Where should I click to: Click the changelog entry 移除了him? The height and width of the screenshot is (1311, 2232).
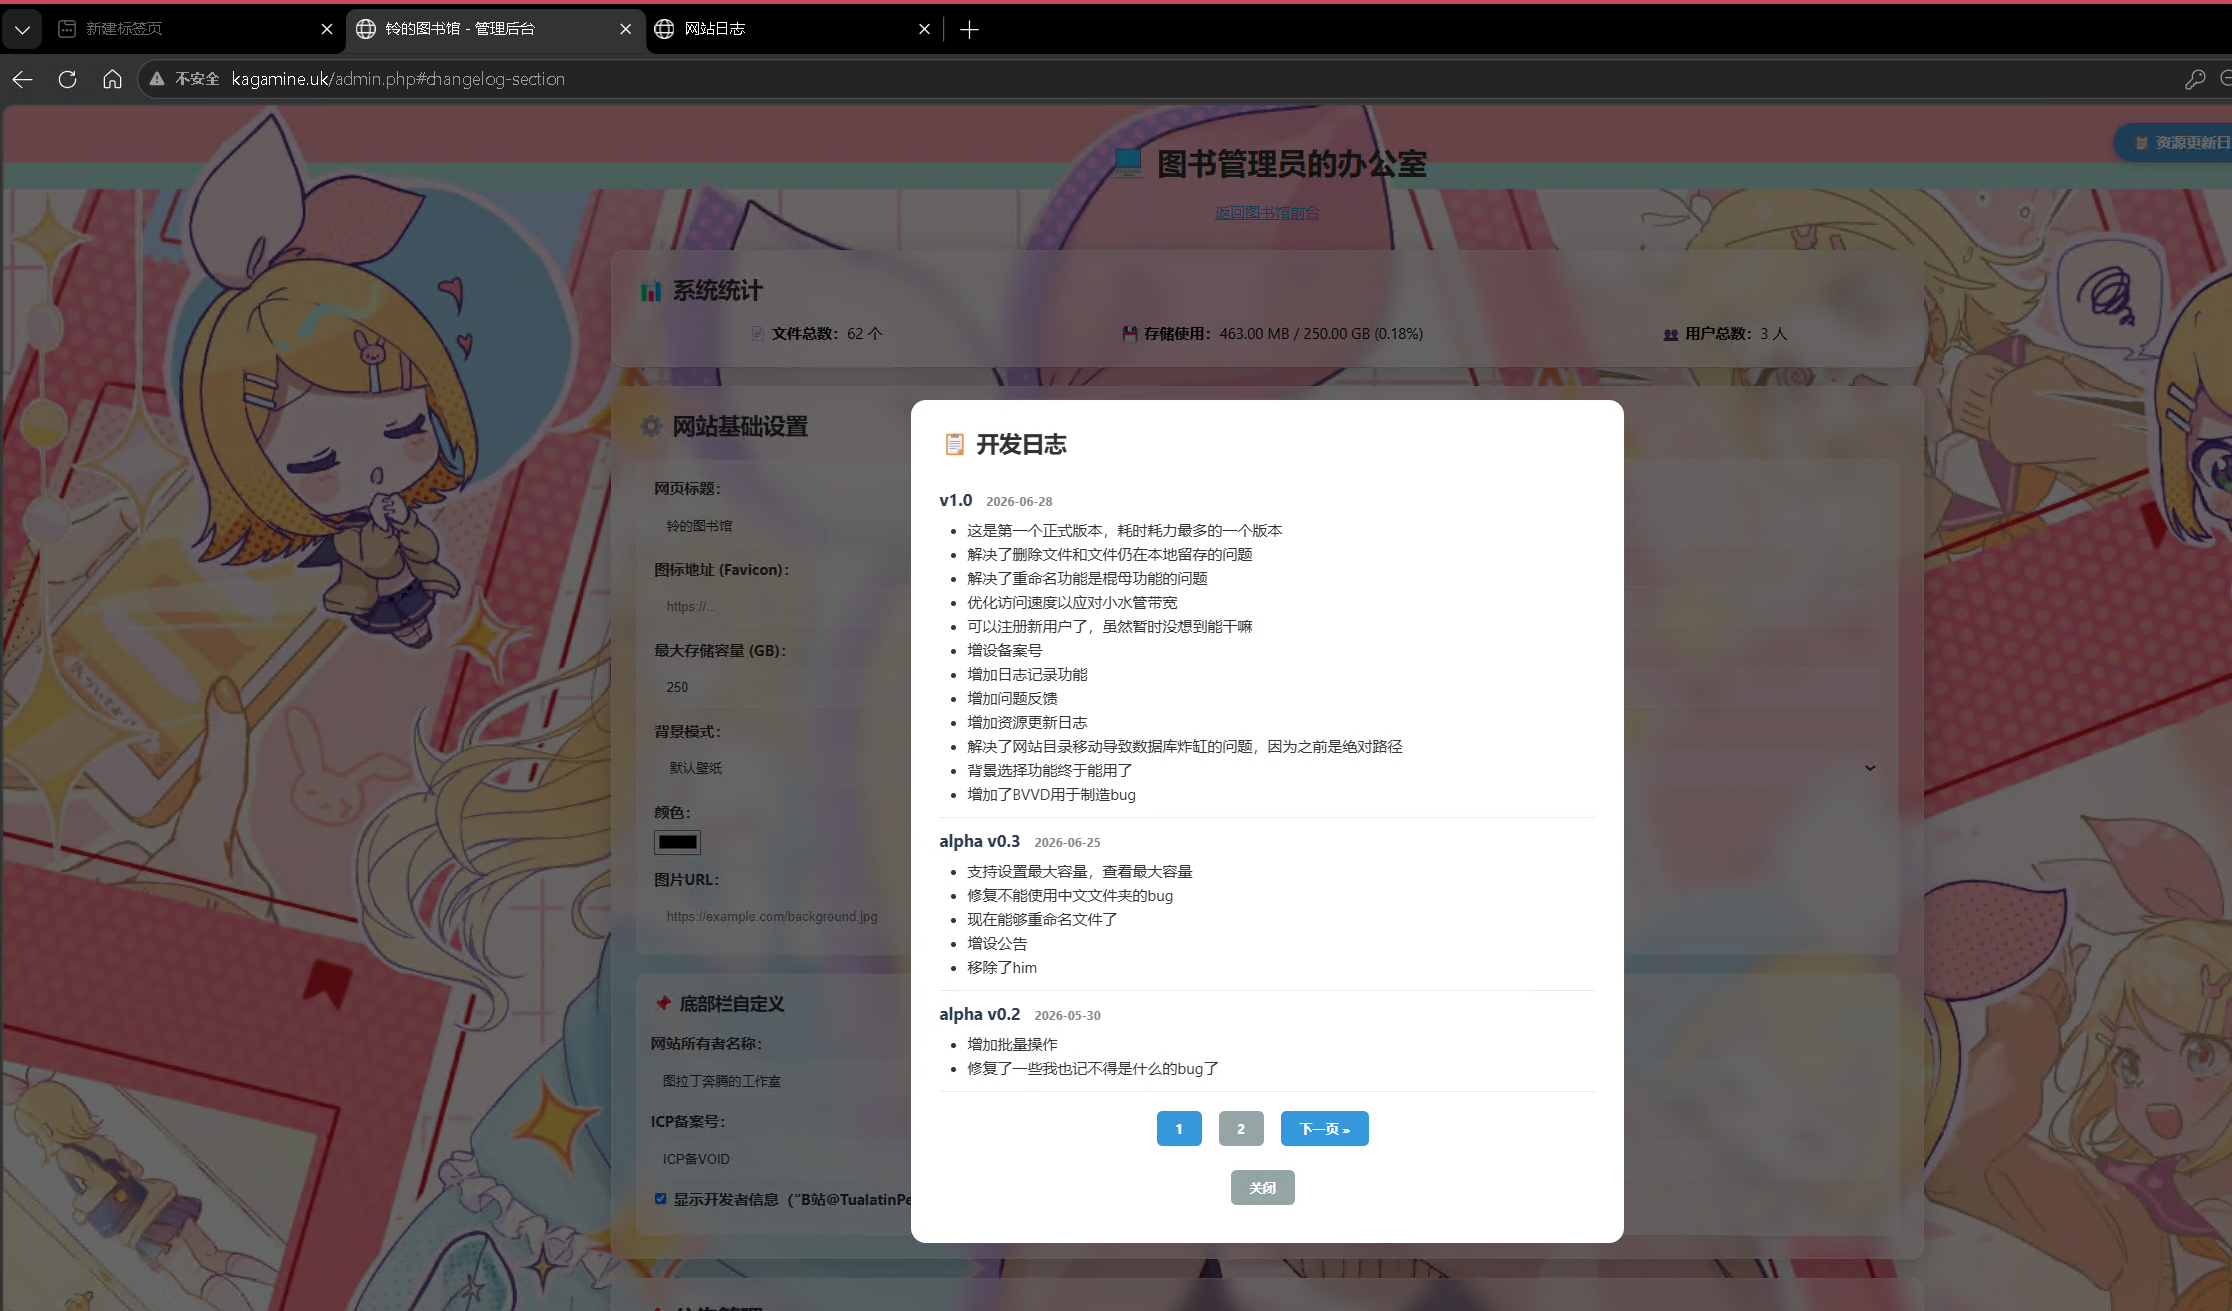point(1001,968)
